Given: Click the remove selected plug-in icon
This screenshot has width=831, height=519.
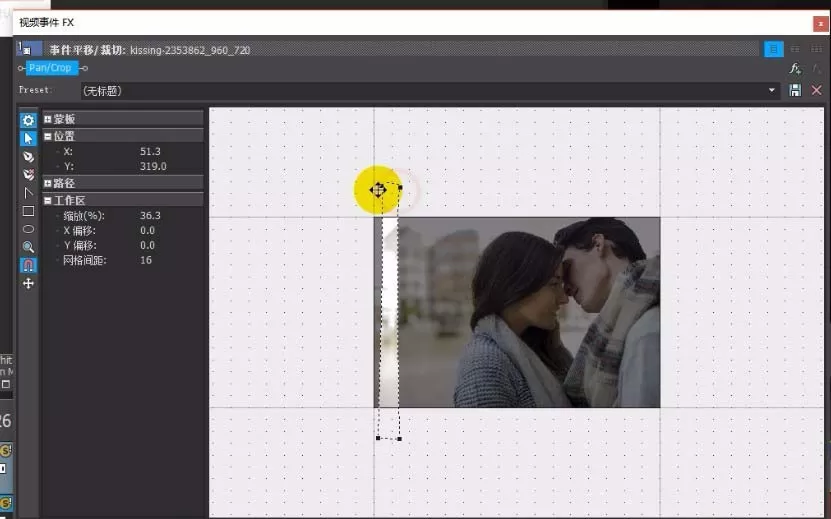Looking at the screenshot, I should point(817,68).
